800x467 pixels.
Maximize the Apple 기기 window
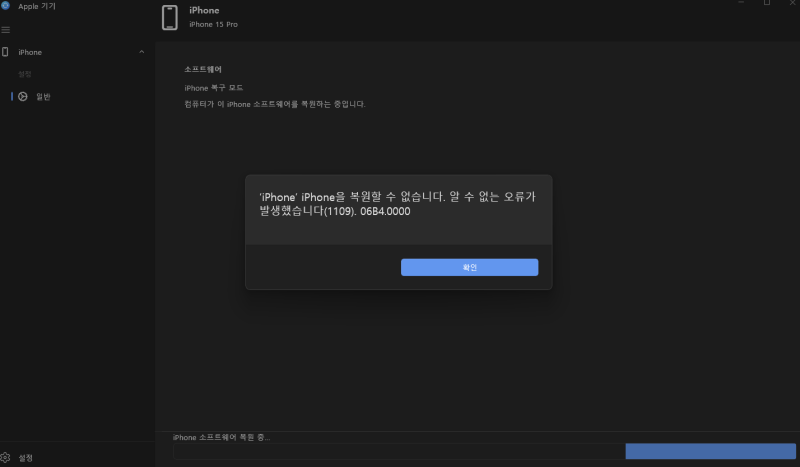[x=767, y=3]
